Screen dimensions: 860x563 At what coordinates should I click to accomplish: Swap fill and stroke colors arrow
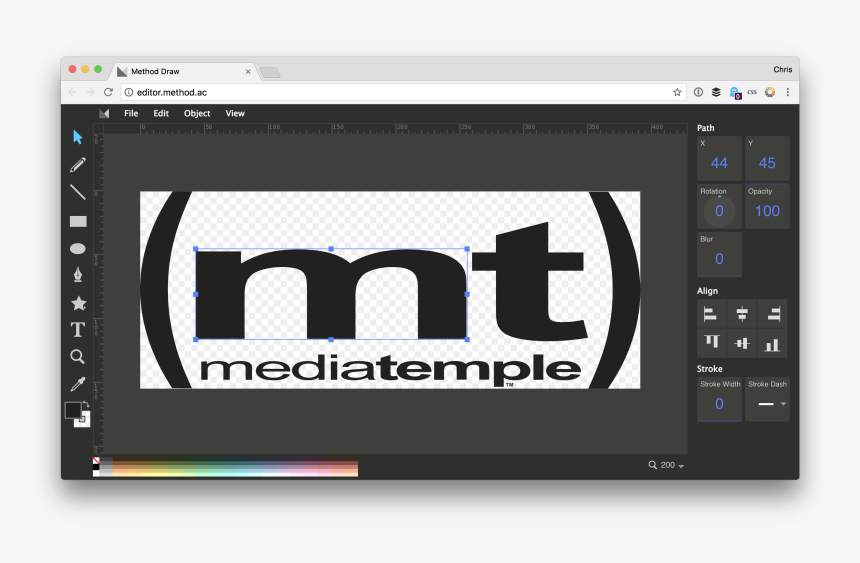click(86, 404)
